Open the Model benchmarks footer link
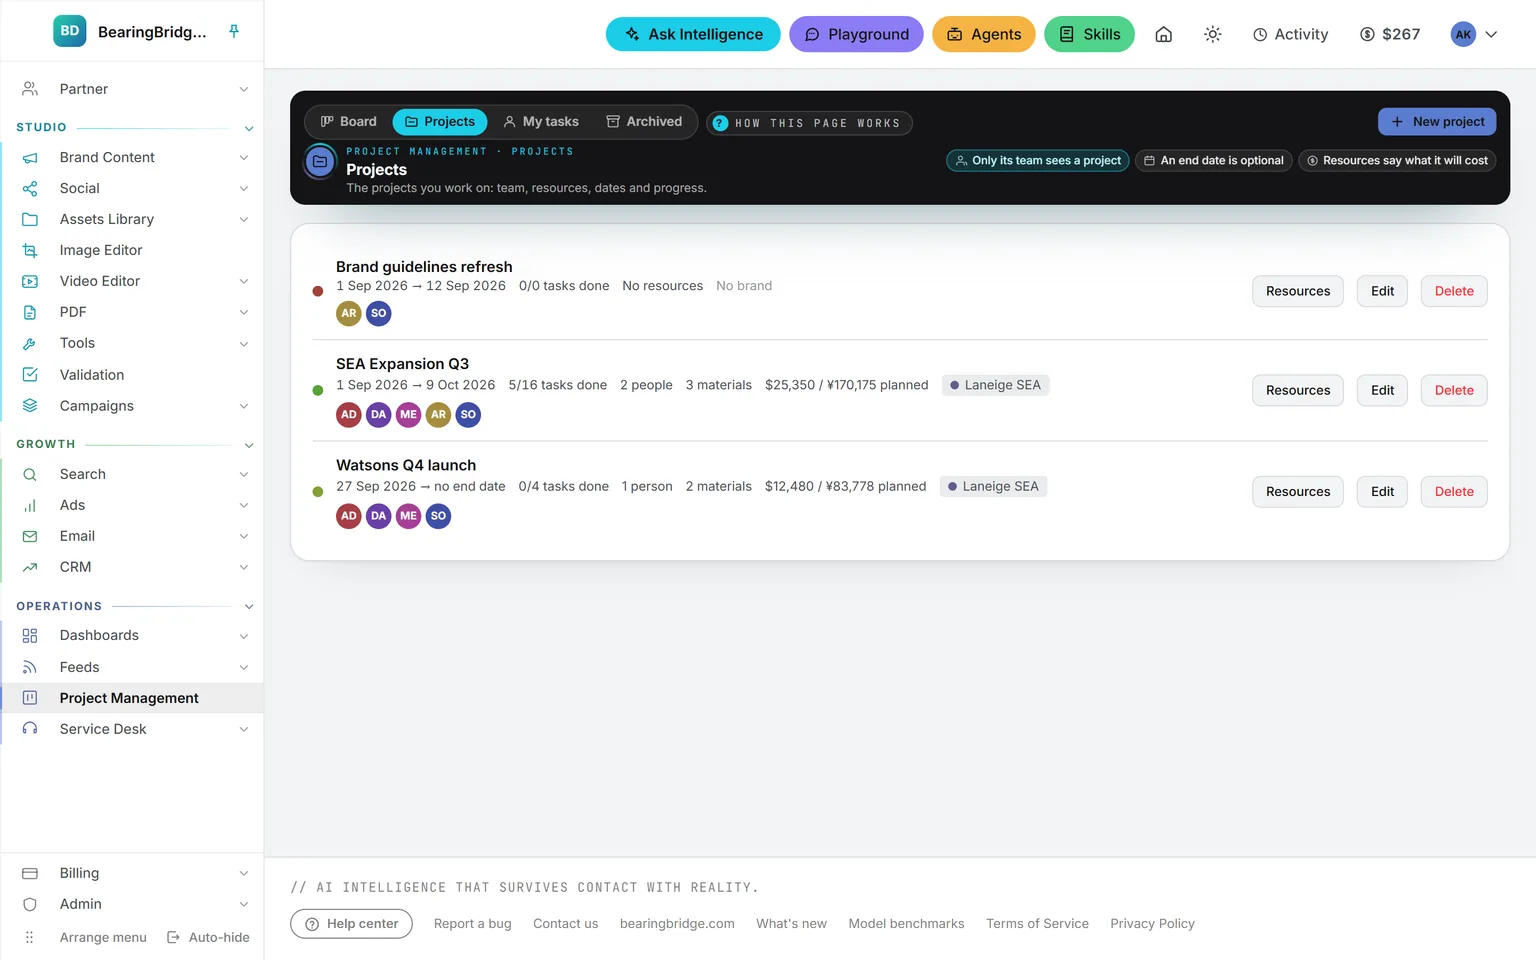Image resolution: width=1536 pixels, height=960 pixels. pyautogui.click(x=906, y=923)
